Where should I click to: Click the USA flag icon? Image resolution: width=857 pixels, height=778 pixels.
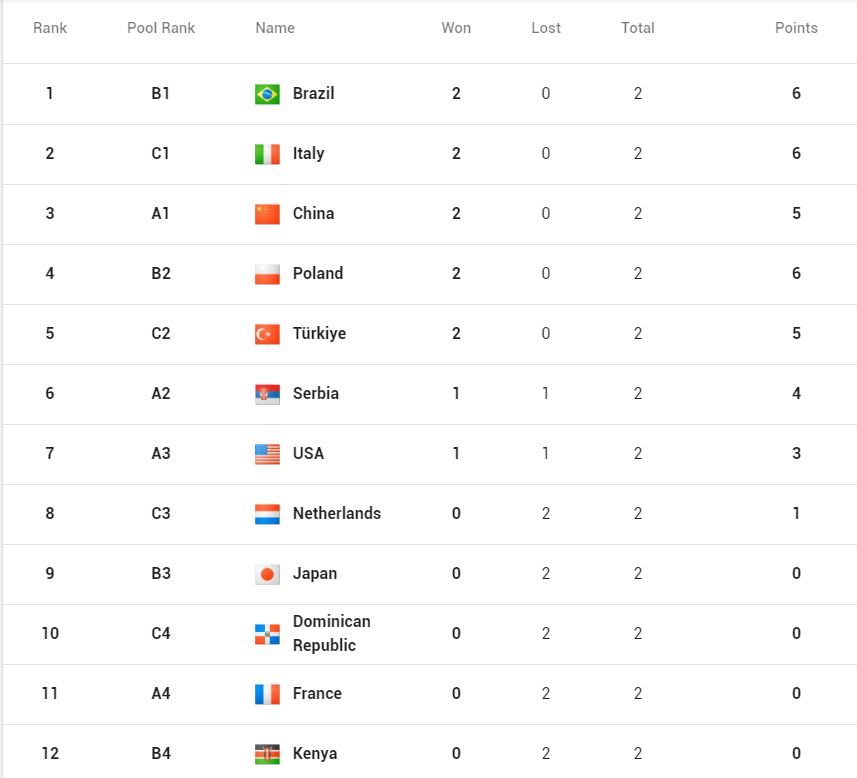click(267, 454)
